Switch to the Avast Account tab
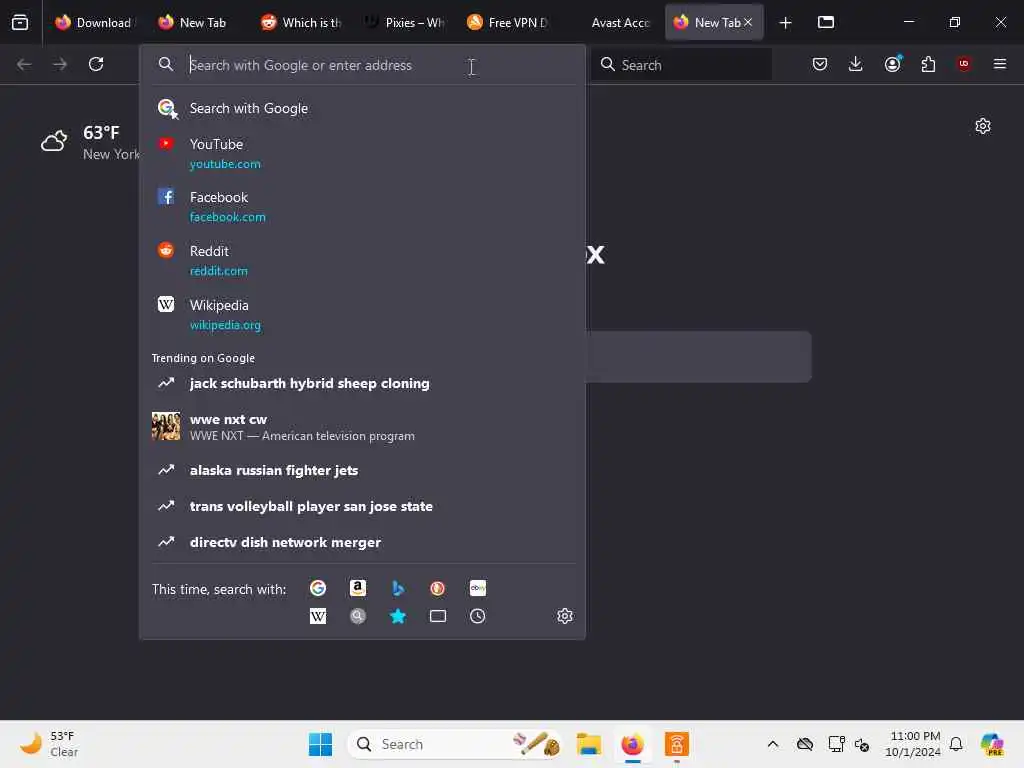Image resolution: width=1024 pixels, height=768 pixels. coord(613,22)
